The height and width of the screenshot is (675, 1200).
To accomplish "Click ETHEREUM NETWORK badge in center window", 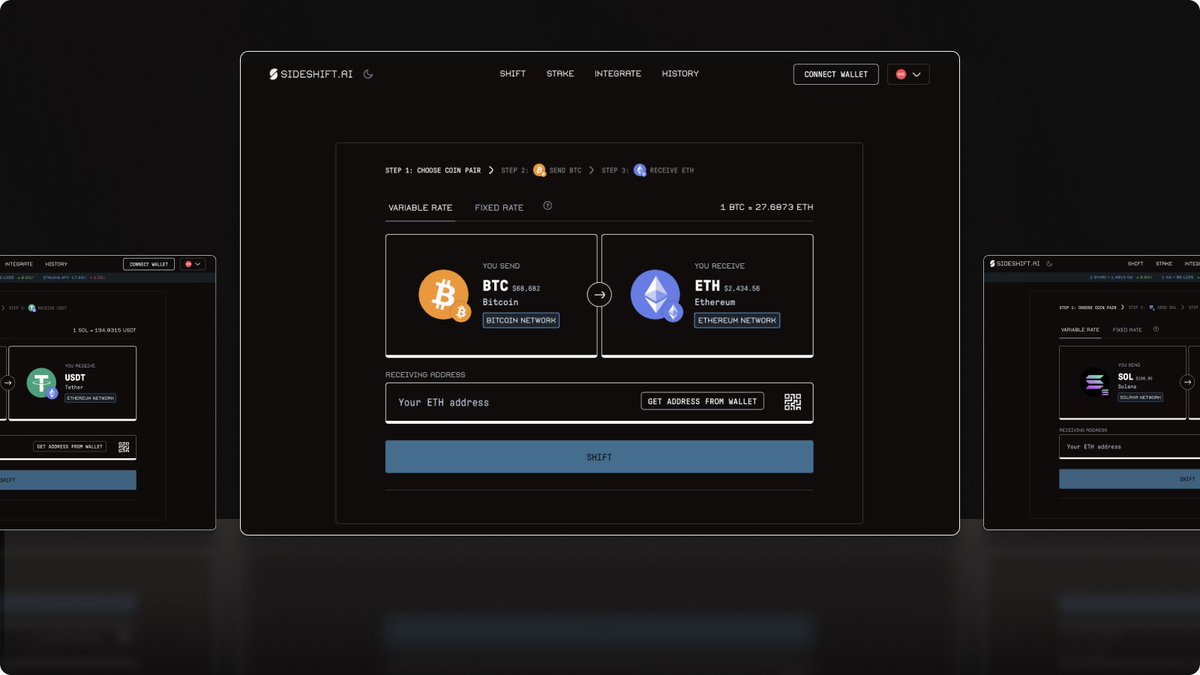I will click(737, 320).
